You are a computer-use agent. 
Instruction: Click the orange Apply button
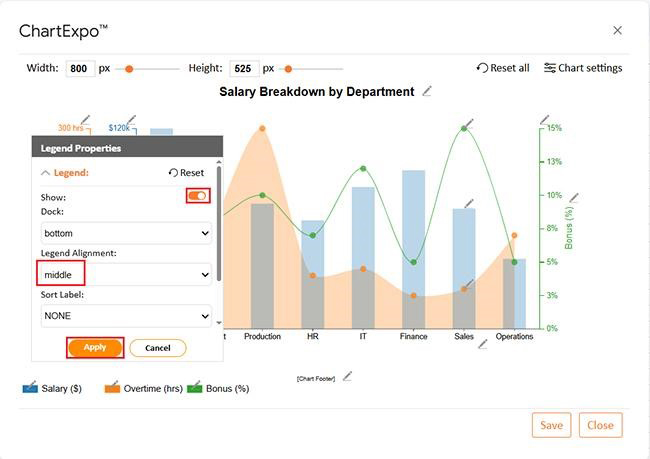point(95,347)
